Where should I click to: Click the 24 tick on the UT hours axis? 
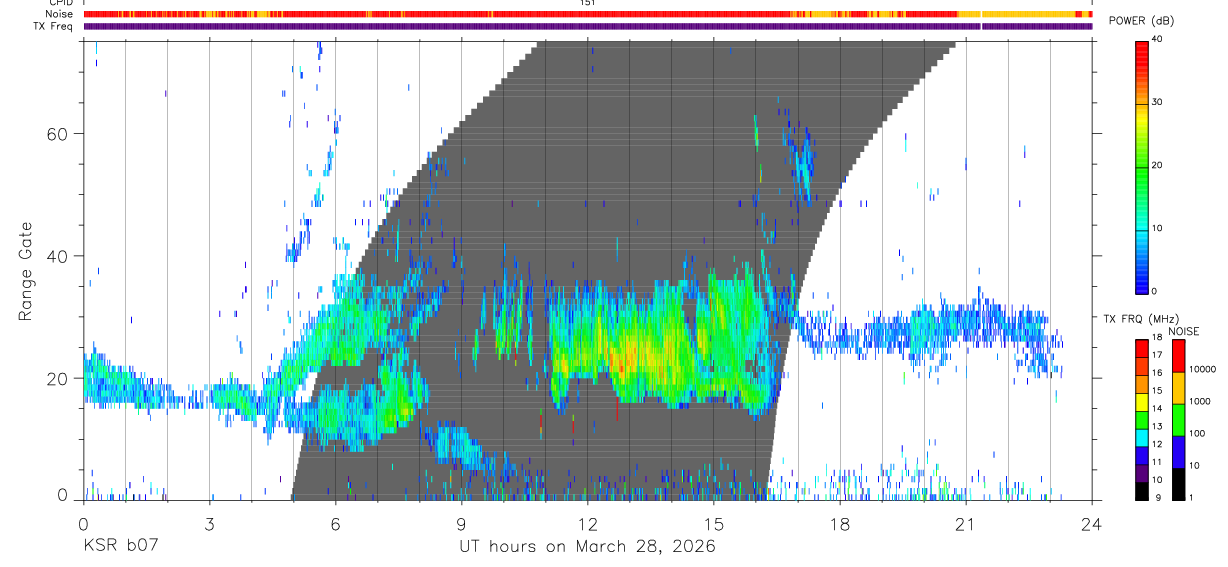point(1092,523)
